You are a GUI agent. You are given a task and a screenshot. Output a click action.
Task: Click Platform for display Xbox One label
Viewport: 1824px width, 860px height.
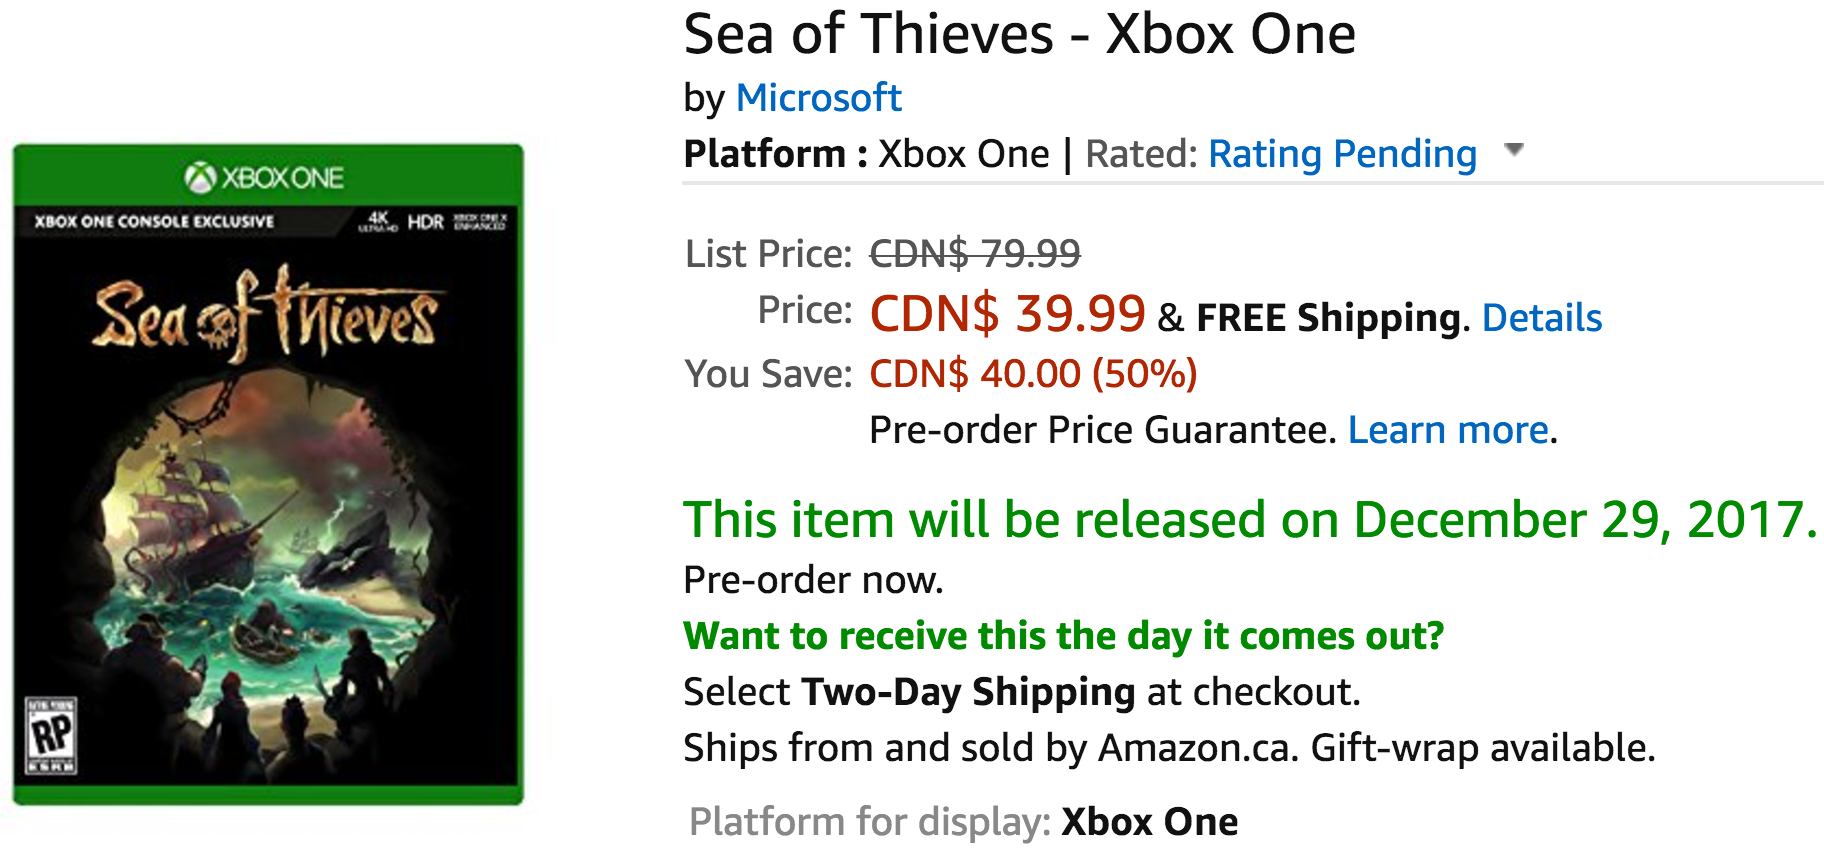(x=964, y=822)
